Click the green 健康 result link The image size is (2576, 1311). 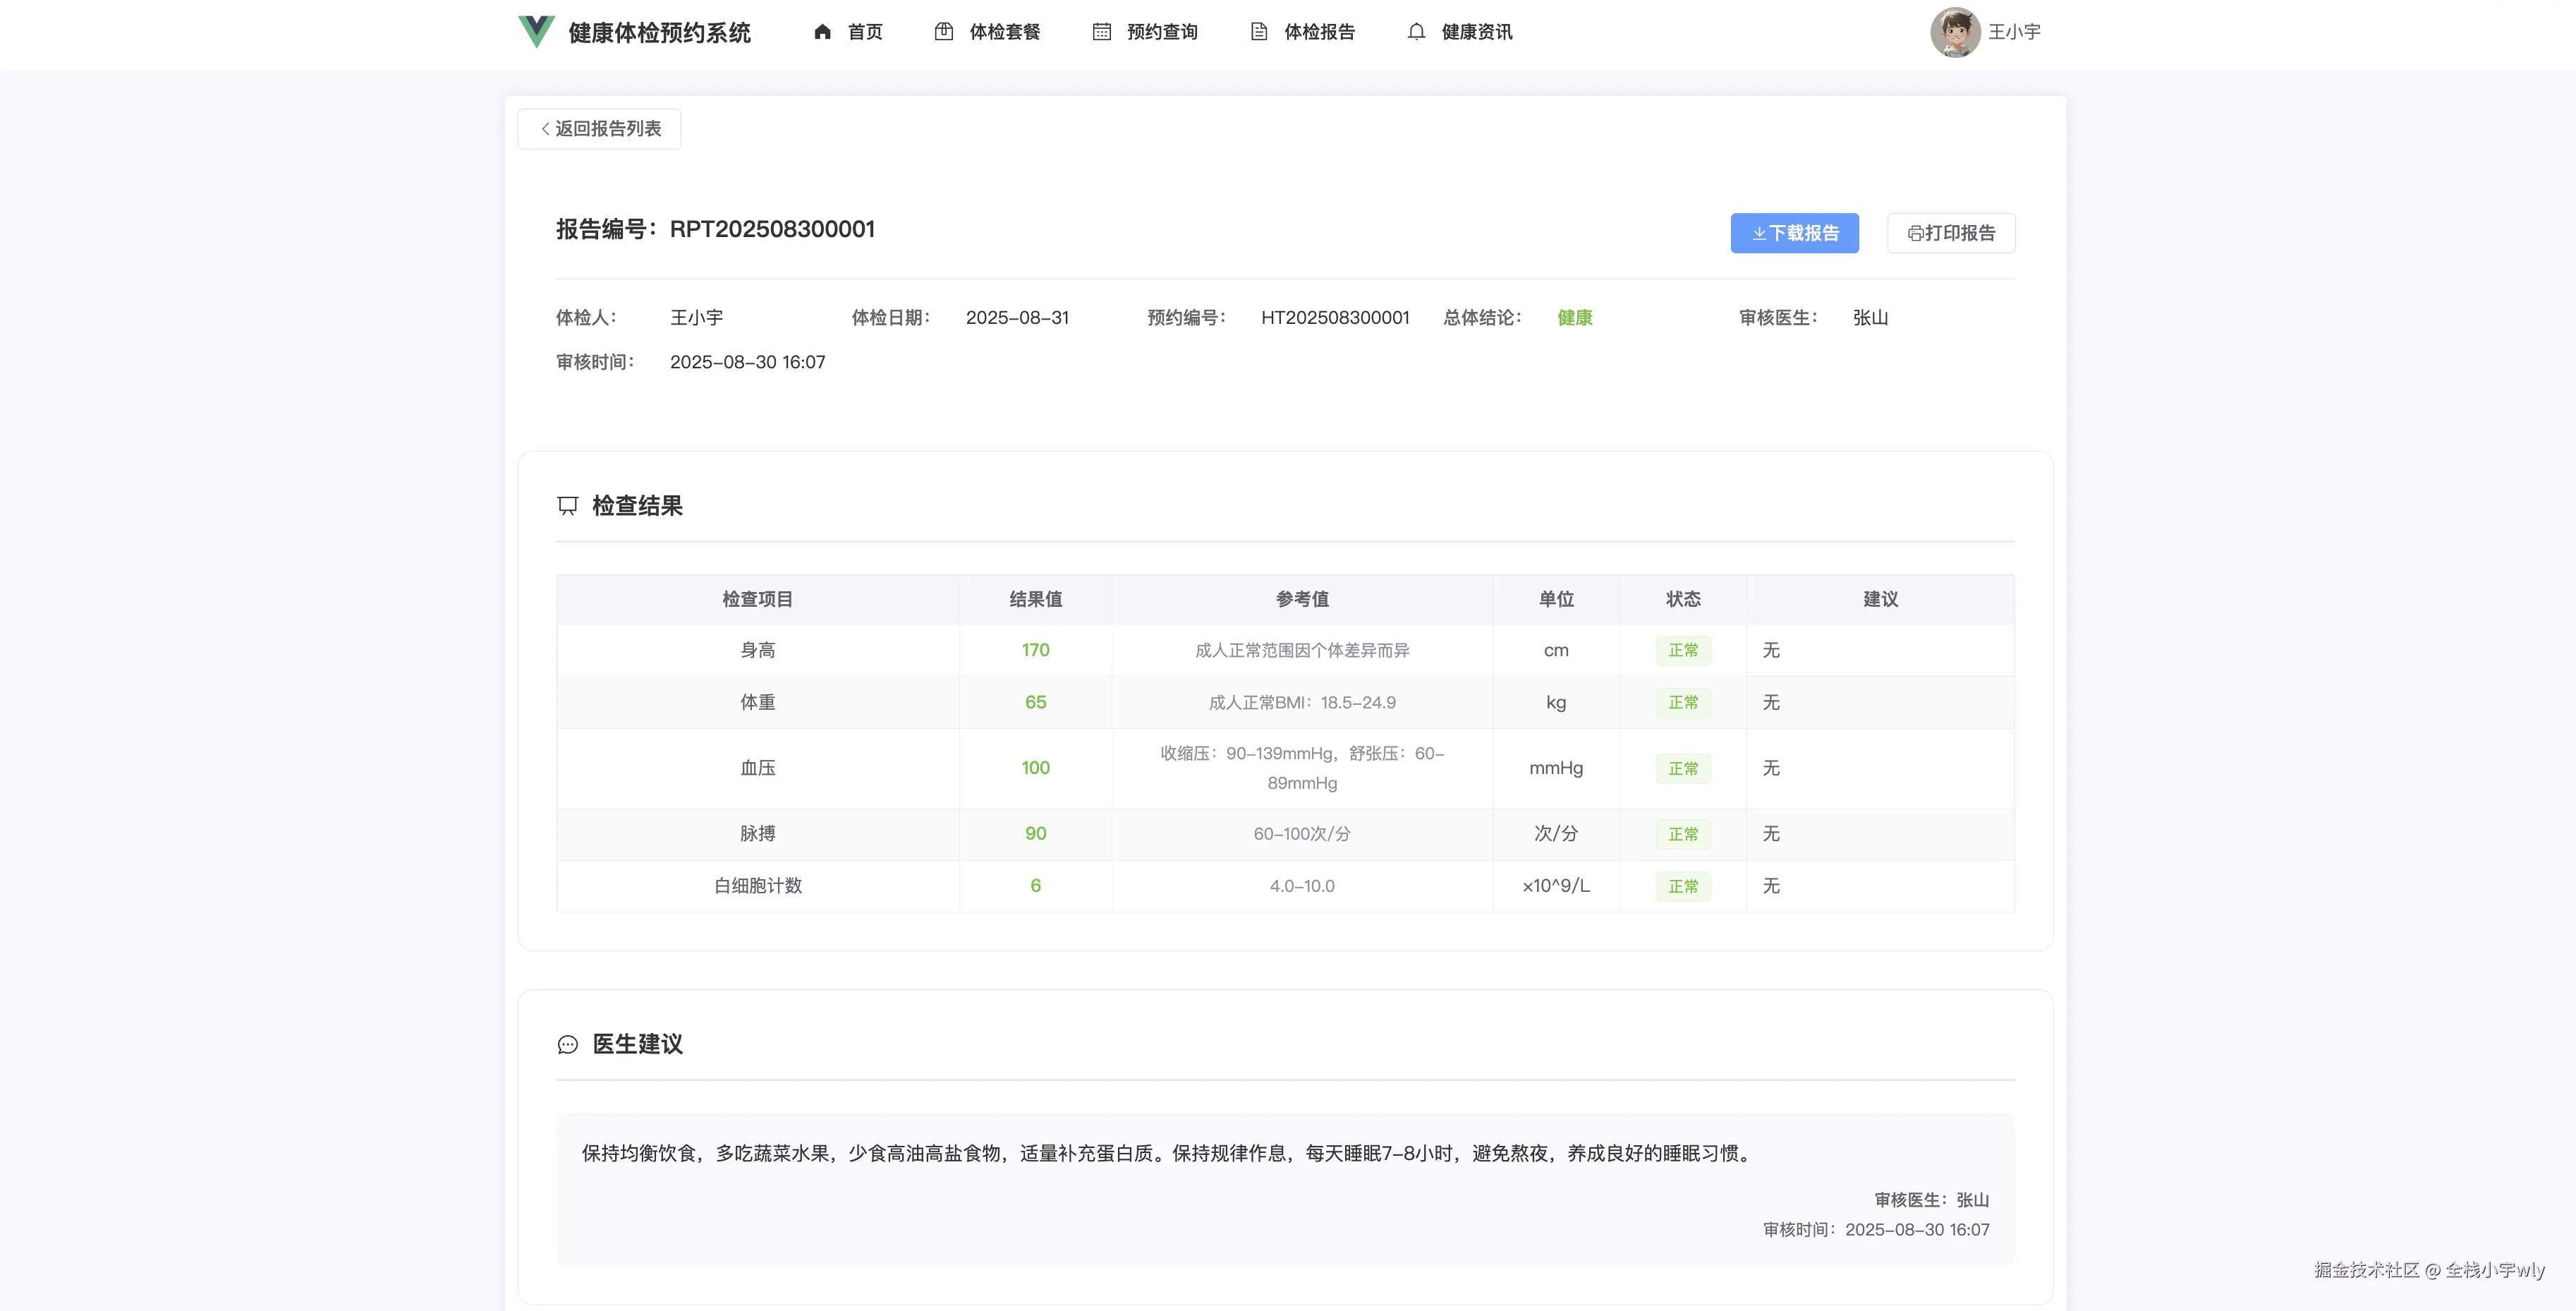click(1575, 317)
